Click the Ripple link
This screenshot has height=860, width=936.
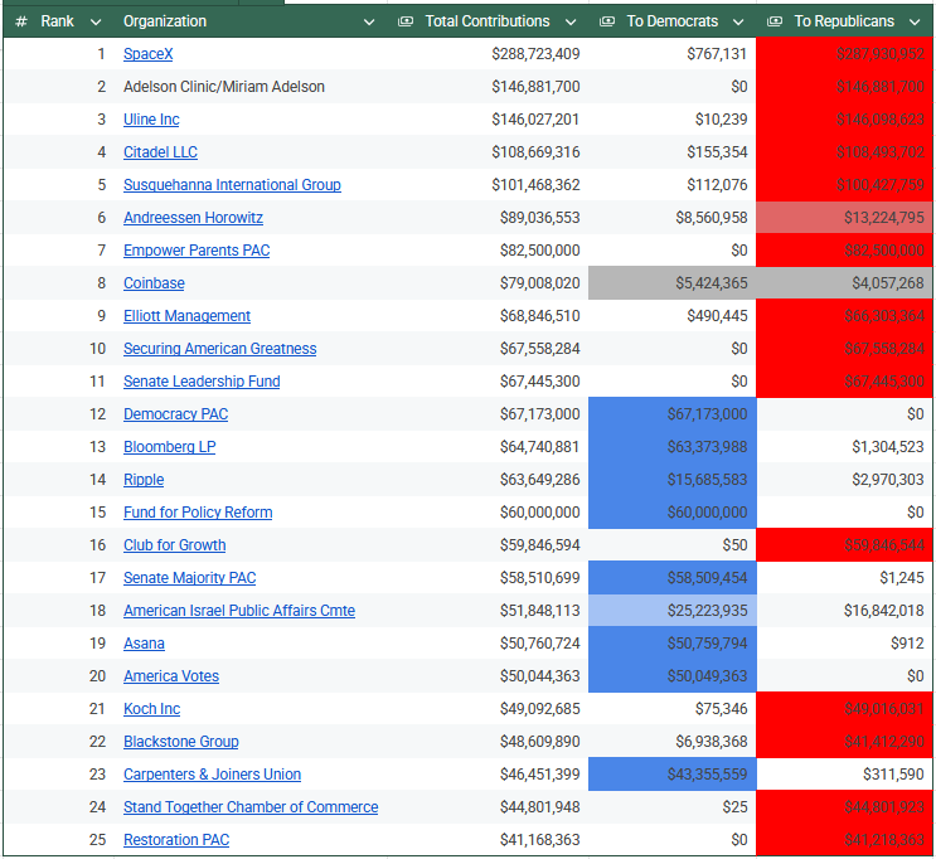(x=144, y=480)
